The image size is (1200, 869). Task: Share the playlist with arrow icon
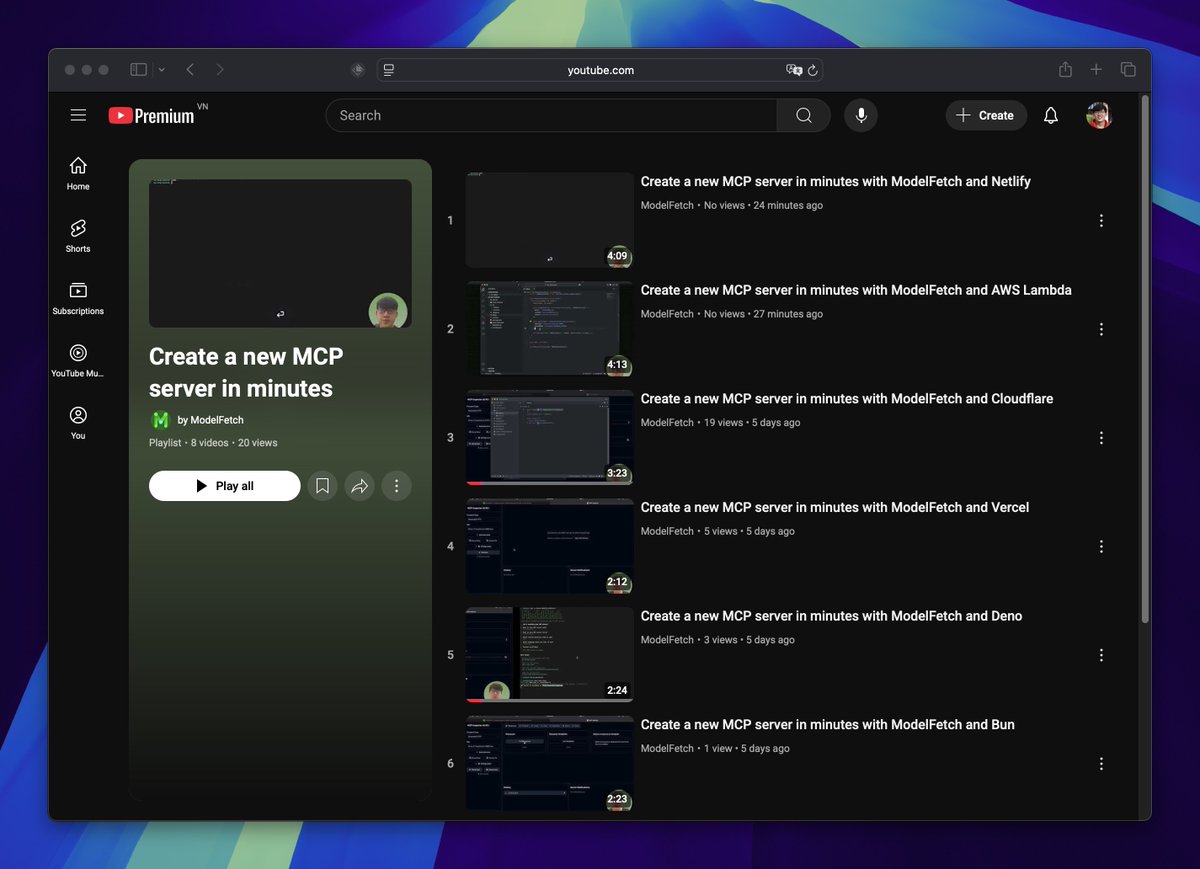click(359, 486)
